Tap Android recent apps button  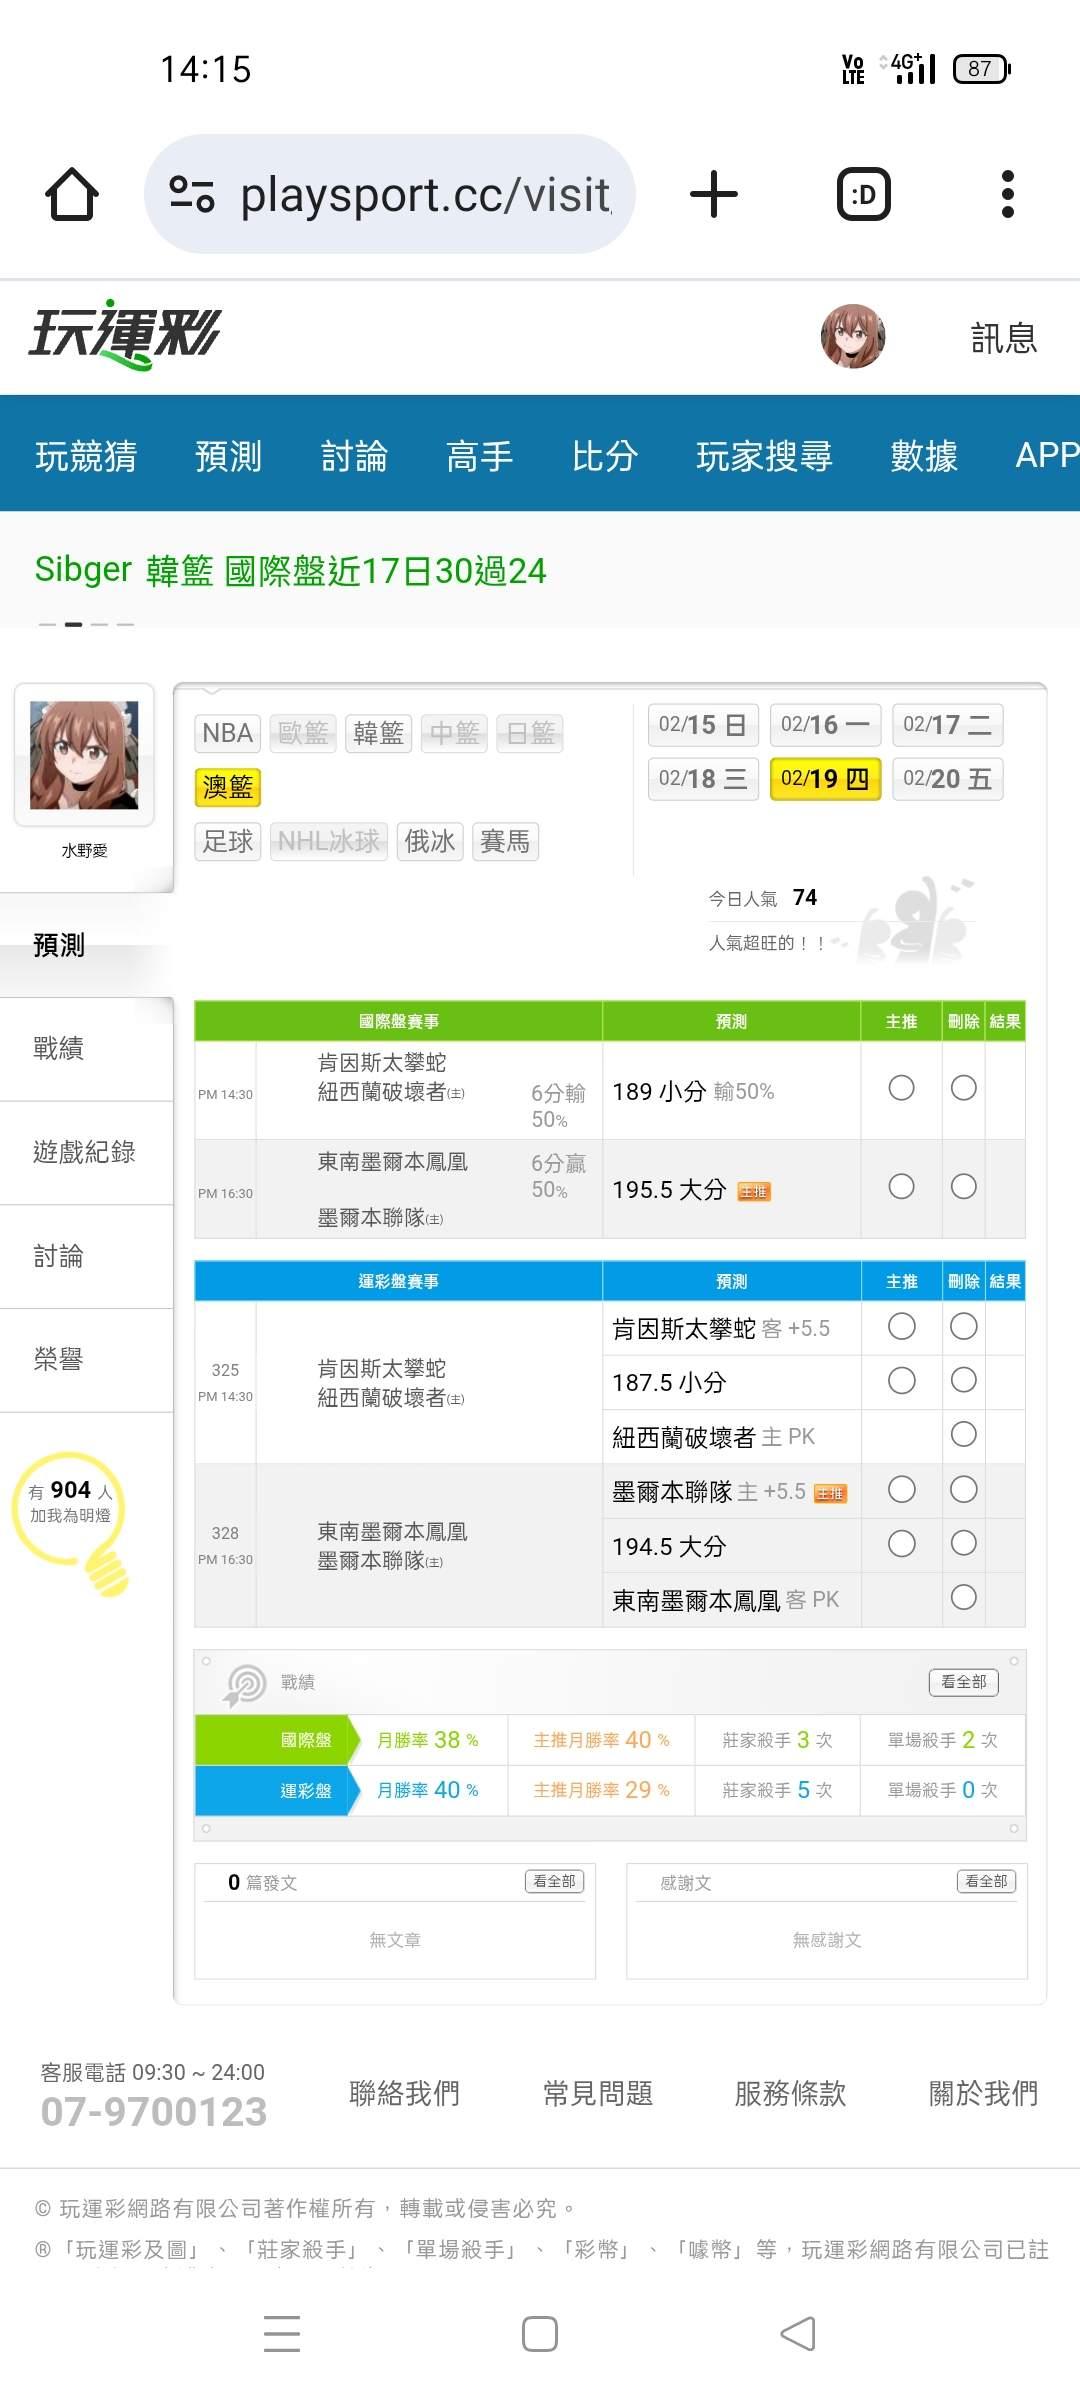[x=282, y=2334]
